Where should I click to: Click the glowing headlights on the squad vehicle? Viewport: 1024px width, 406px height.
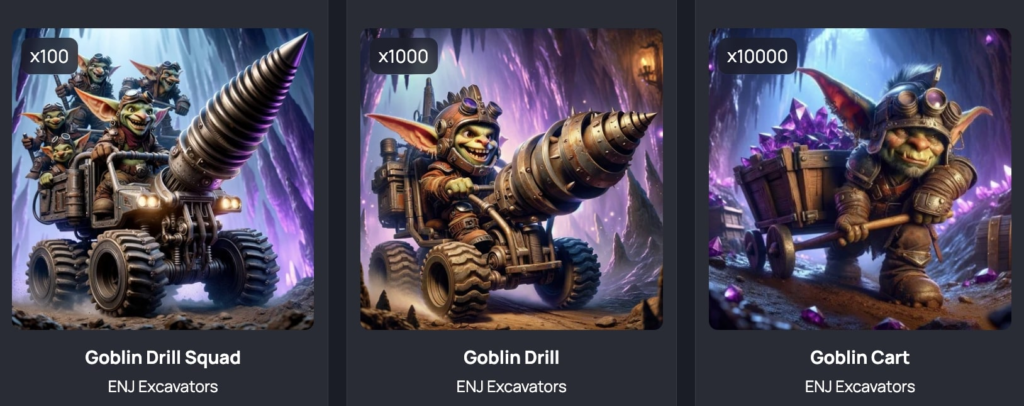coord(189,202)
